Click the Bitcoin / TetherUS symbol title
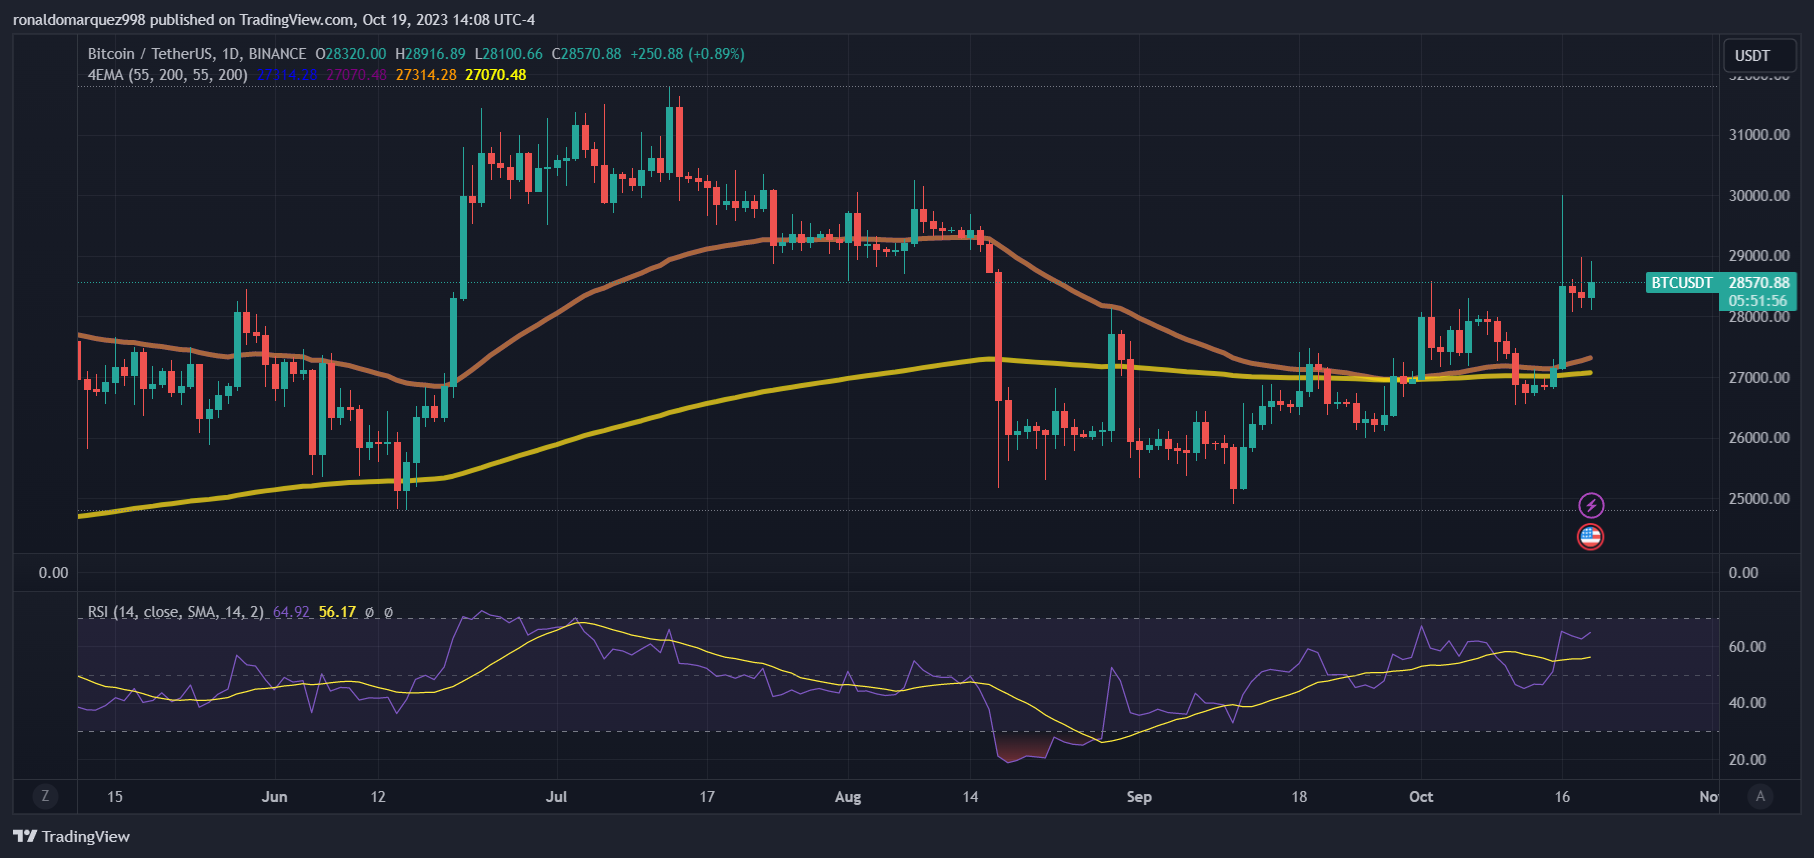This screenshot has height=858, width=1814. (197, 54)
